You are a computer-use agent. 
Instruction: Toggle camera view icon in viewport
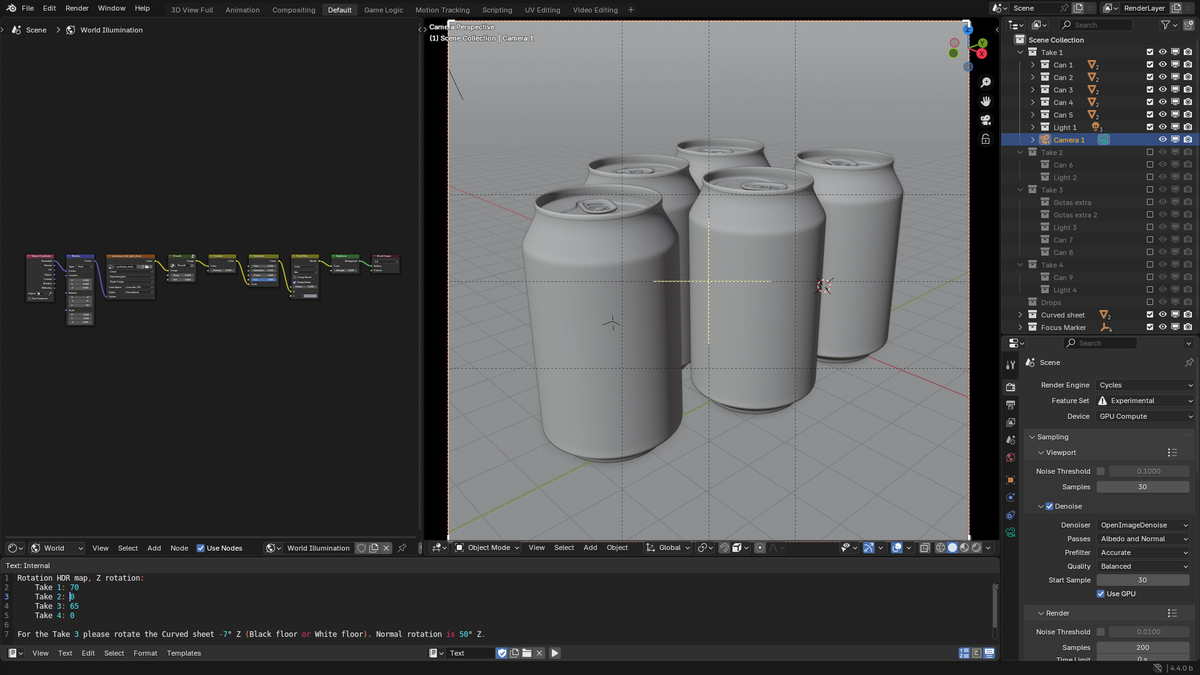[985, 120]
